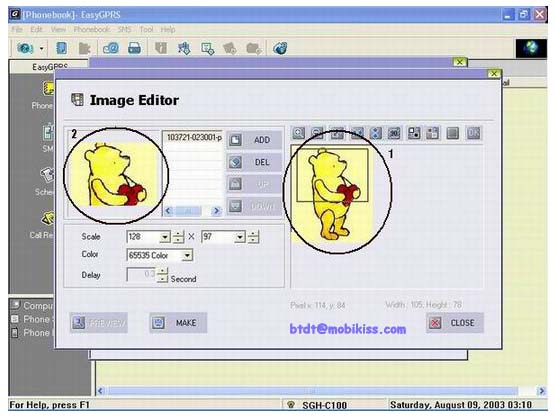
Task: Click the email @ toolbar icon
Action: pos(111,48)
